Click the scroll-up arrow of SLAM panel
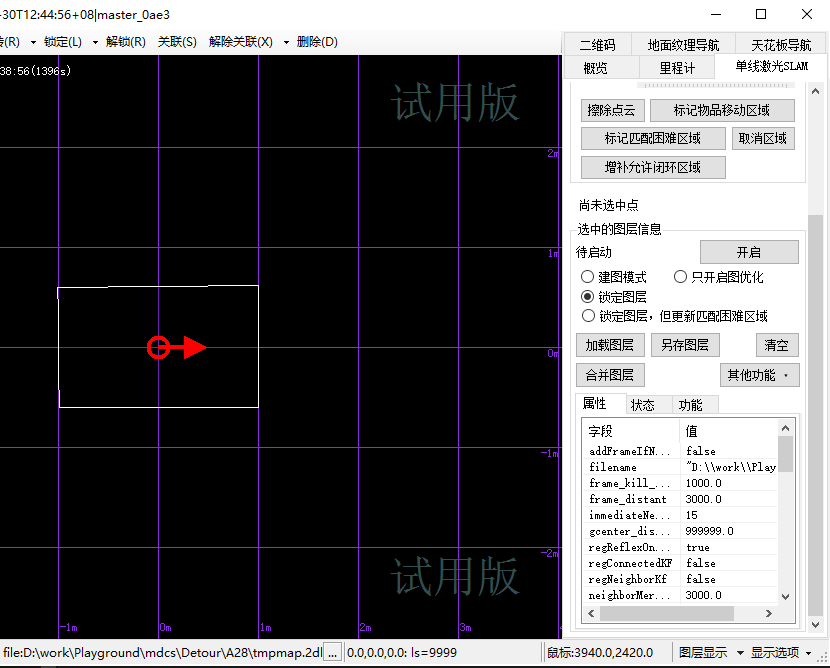The image size is (830, 668). click(816, 89)
